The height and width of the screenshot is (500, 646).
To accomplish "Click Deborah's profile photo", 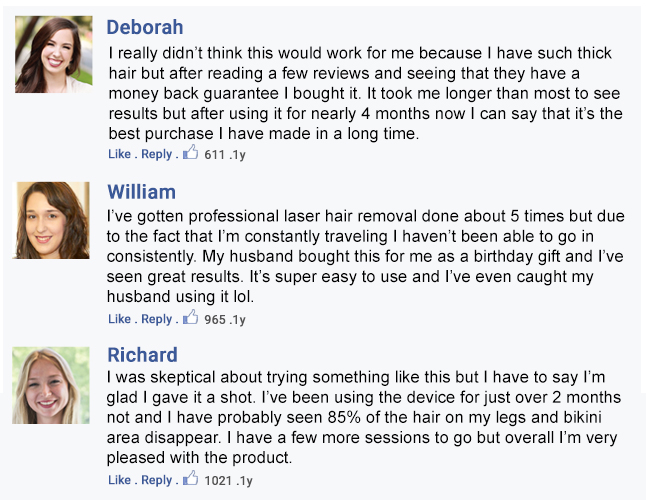I will [54, 54].
